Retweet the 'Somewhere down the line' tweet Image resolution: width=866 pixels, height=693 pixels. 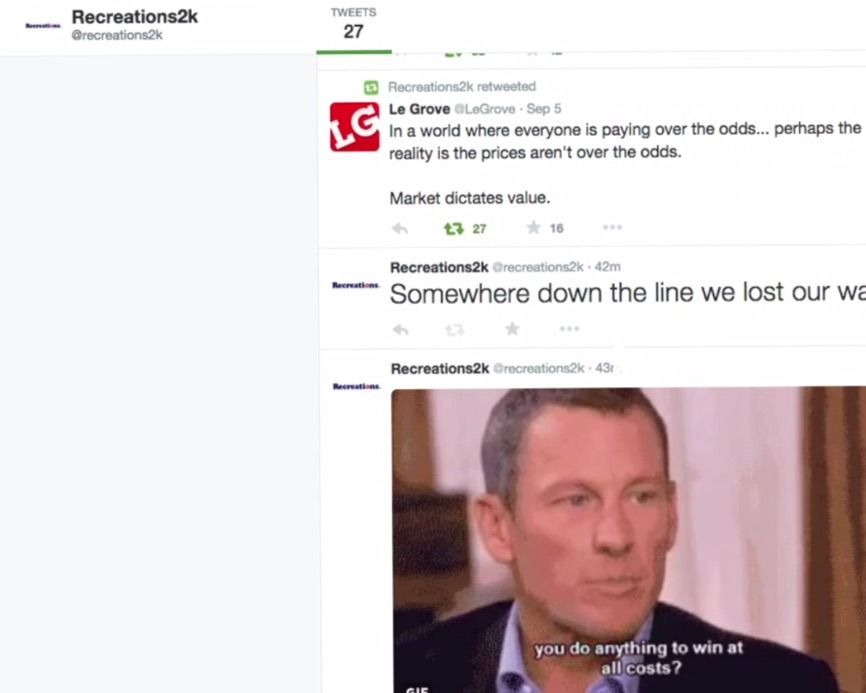455,330
